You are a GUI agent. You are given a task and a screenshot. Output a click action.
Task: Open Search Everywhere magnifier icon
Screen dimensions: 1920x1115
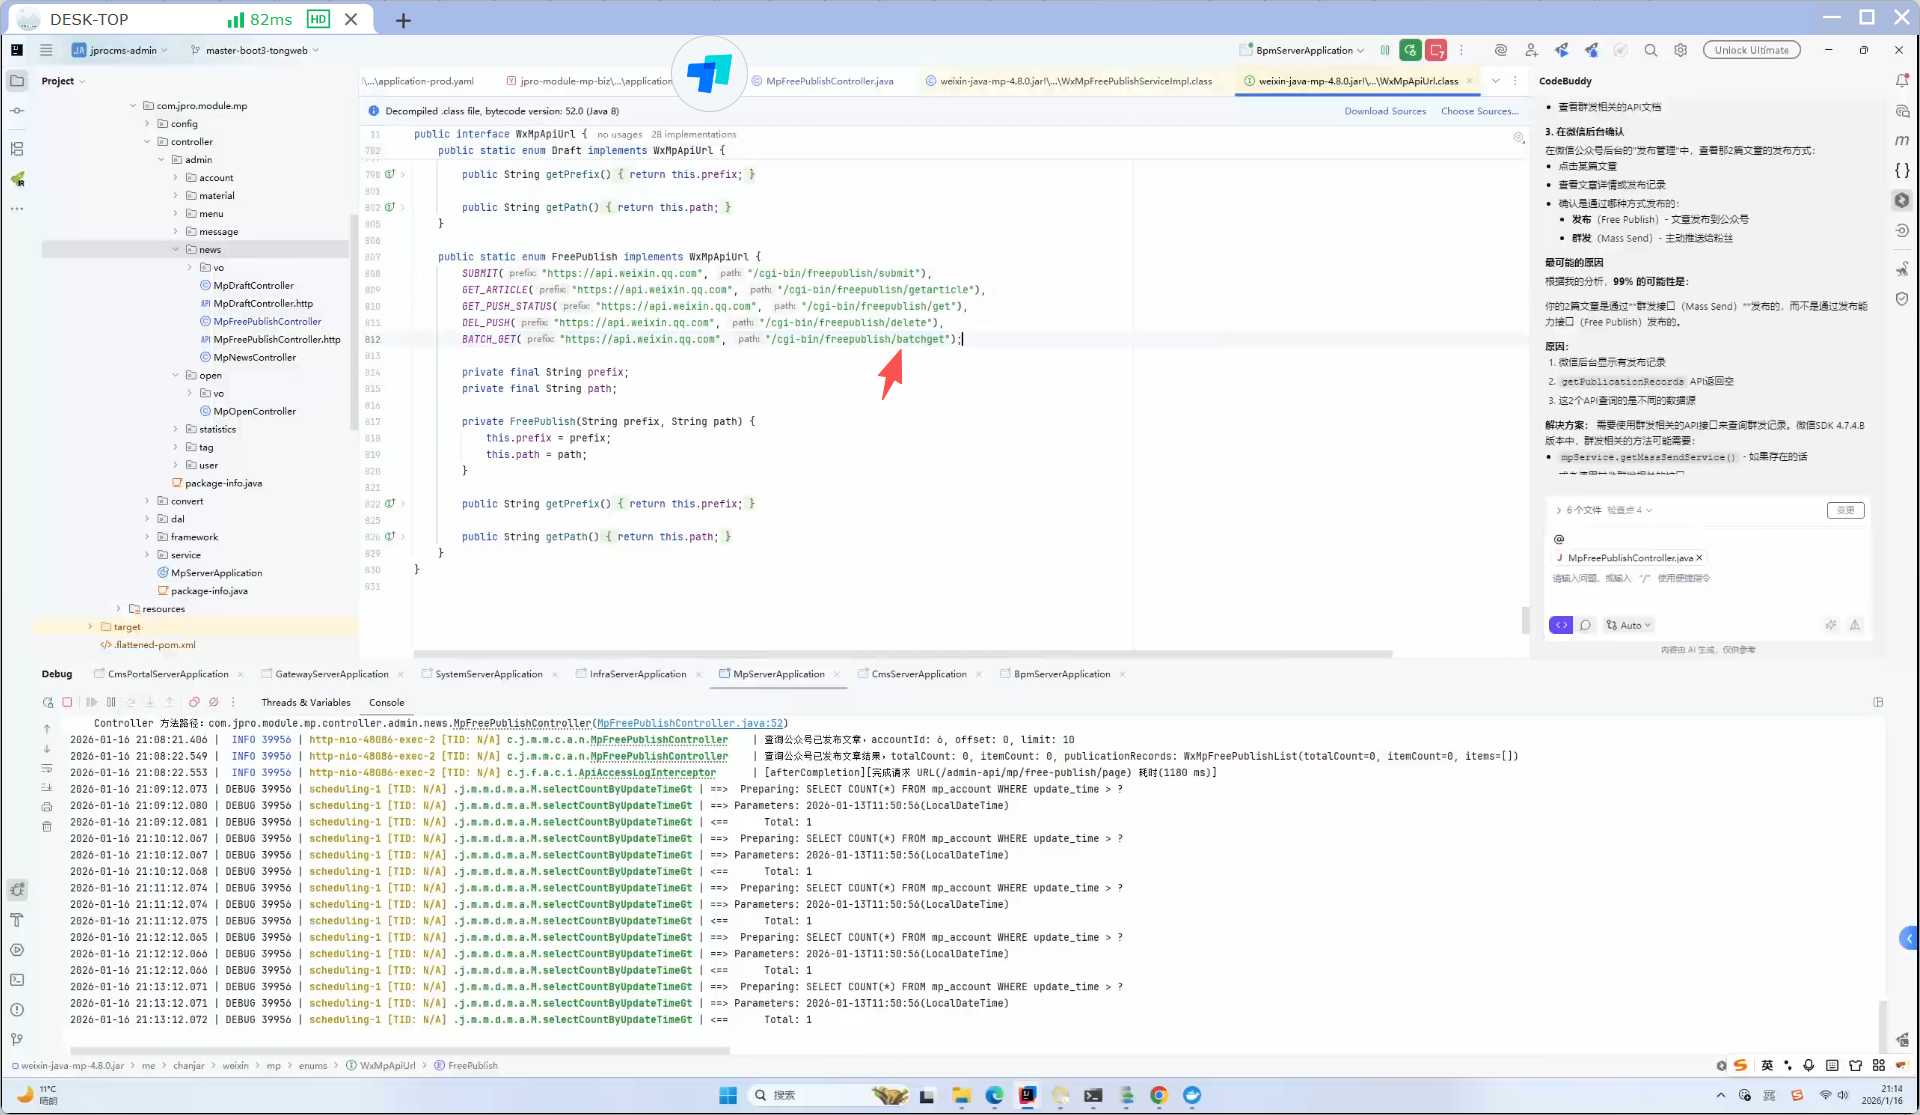(x=1651, y=50)
